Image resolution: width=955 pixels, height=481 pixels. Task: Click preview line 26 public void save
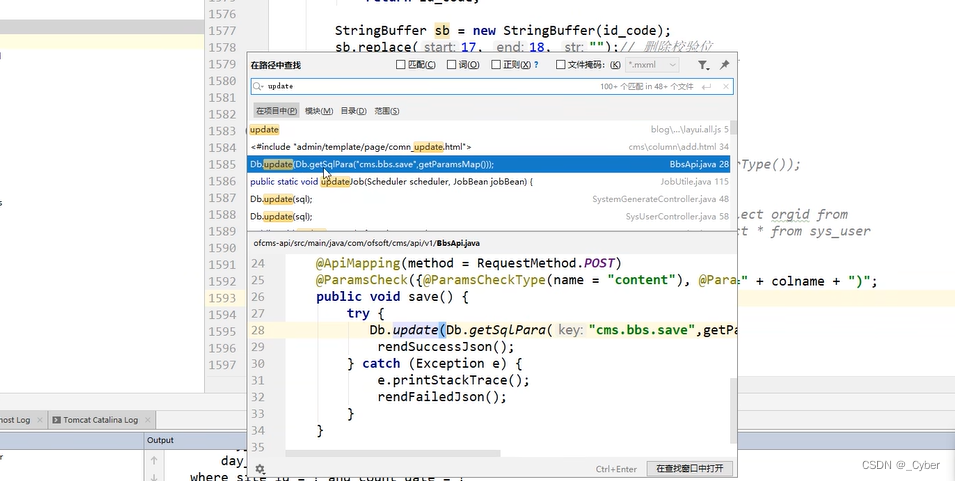click(x=392, y=297)
